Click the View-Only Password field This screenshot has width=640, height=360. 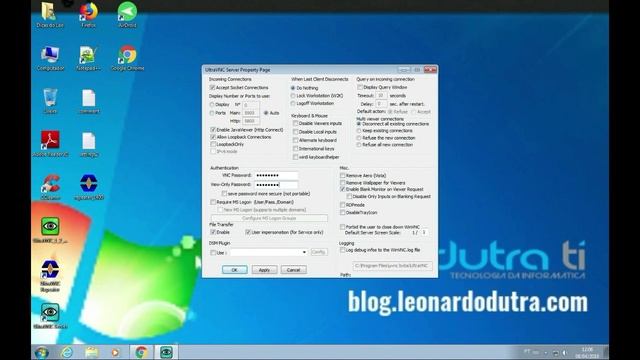pos(276,184)
